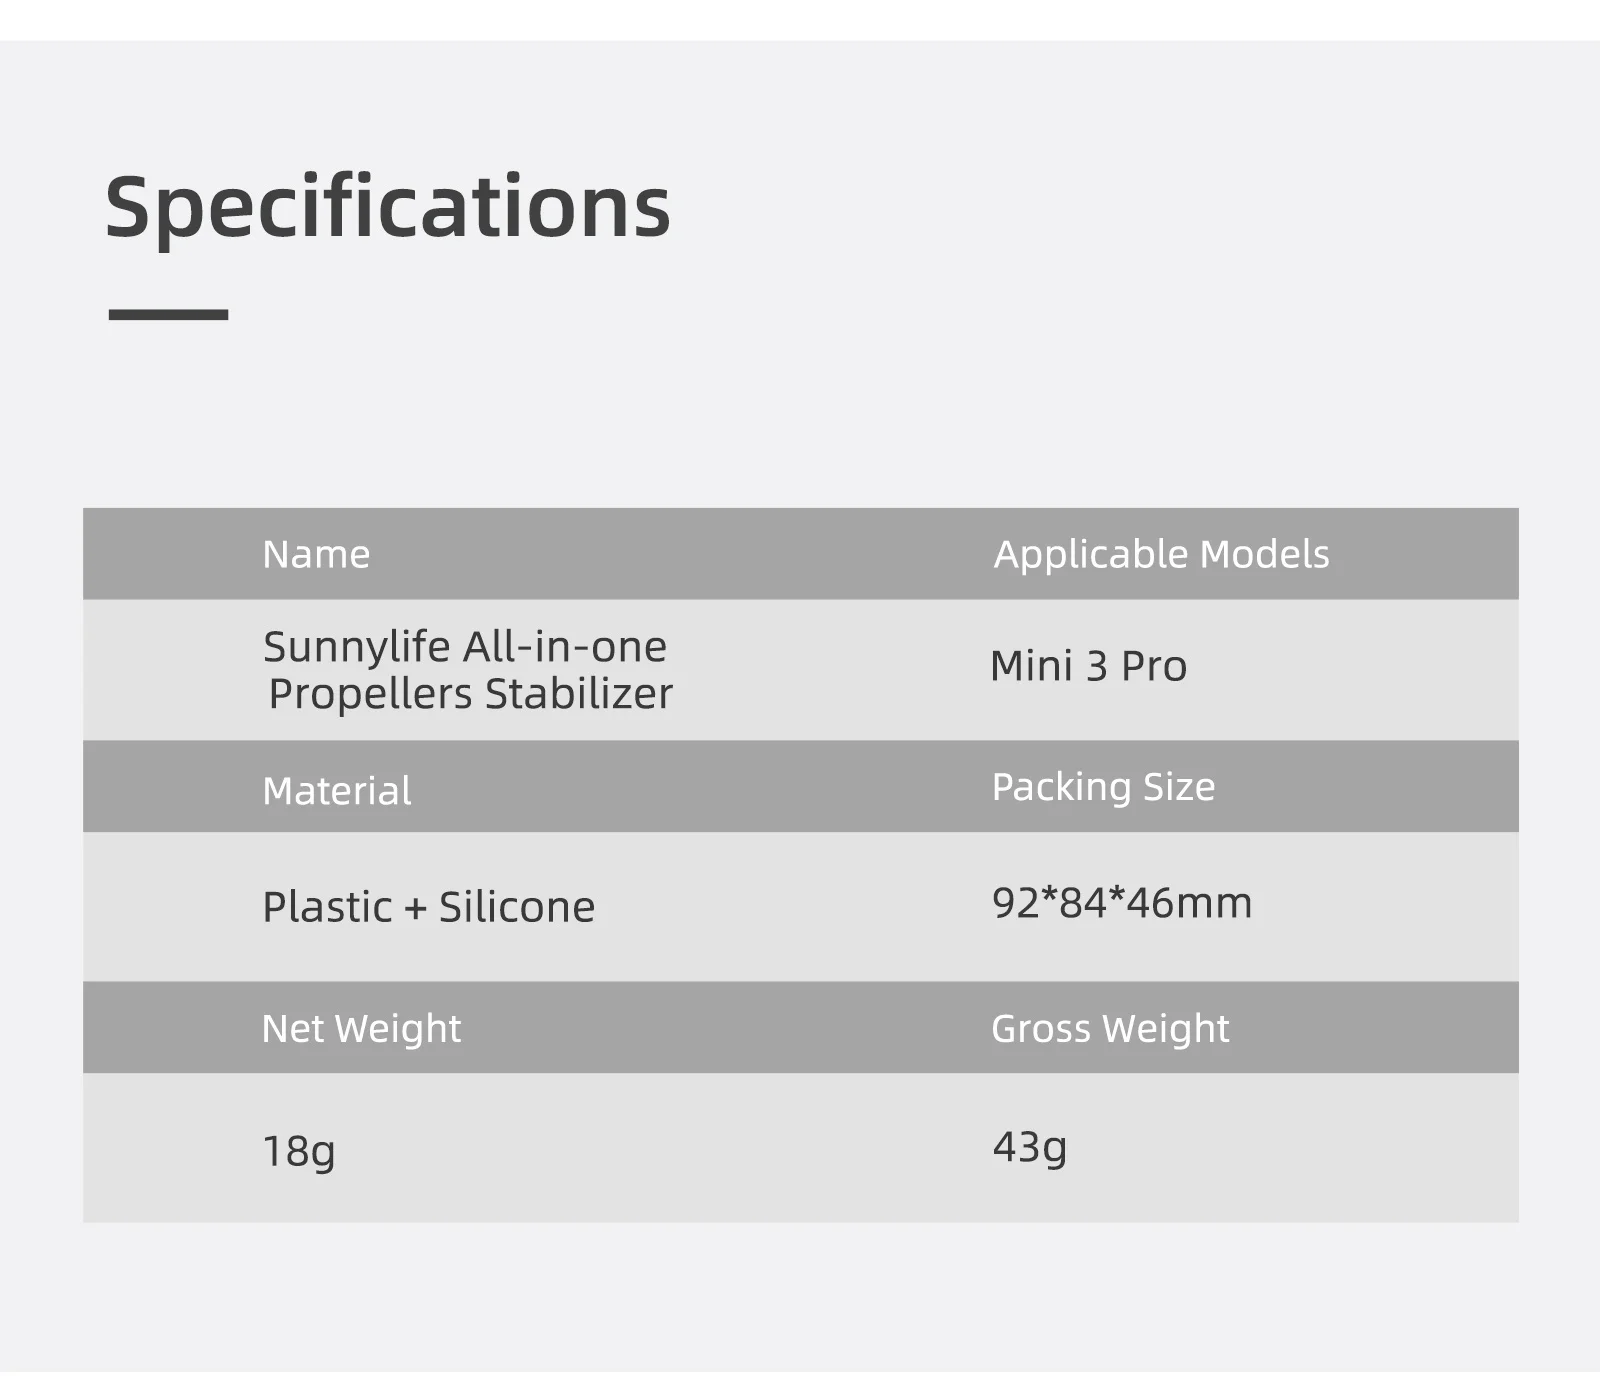Click the 92*84*46mm dimension text
This screenshot has height=1384, width=1600.
1121,903
